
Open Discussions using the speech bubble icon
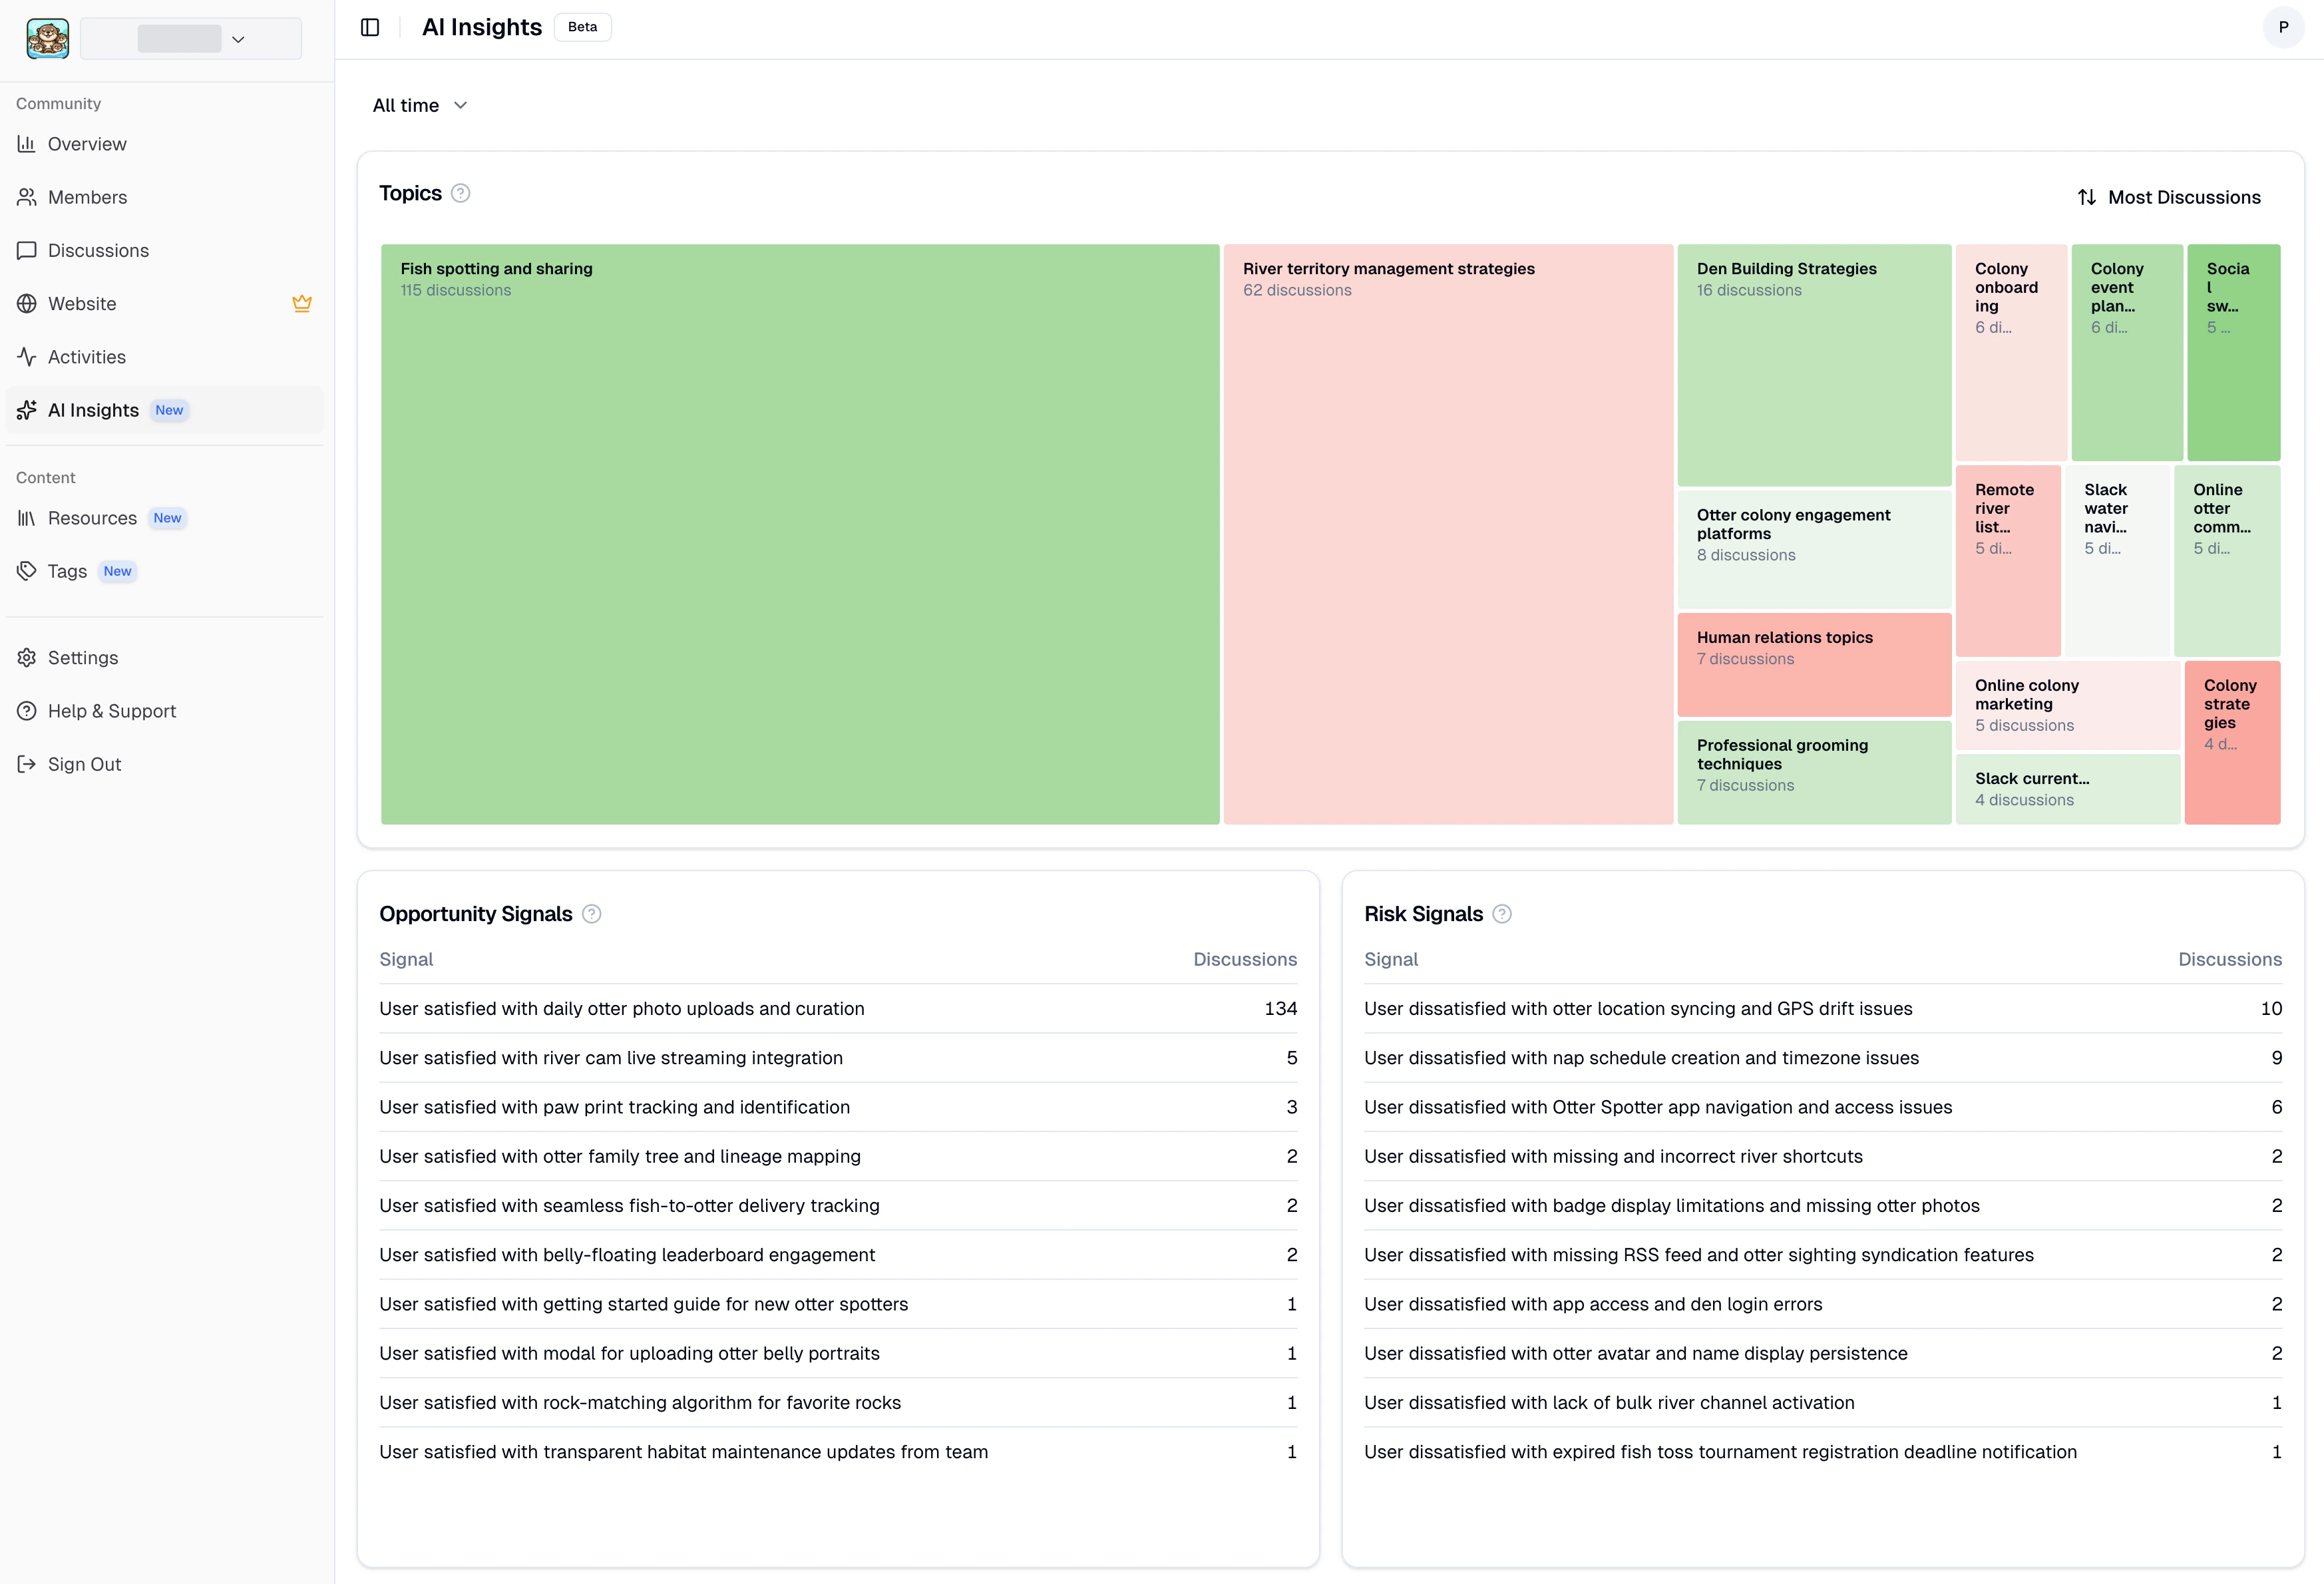coord(27,250)
